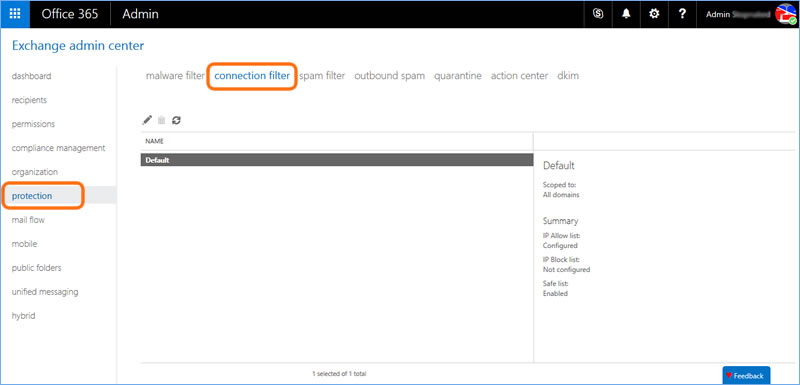Sort by NAME column header

(154, 141)
